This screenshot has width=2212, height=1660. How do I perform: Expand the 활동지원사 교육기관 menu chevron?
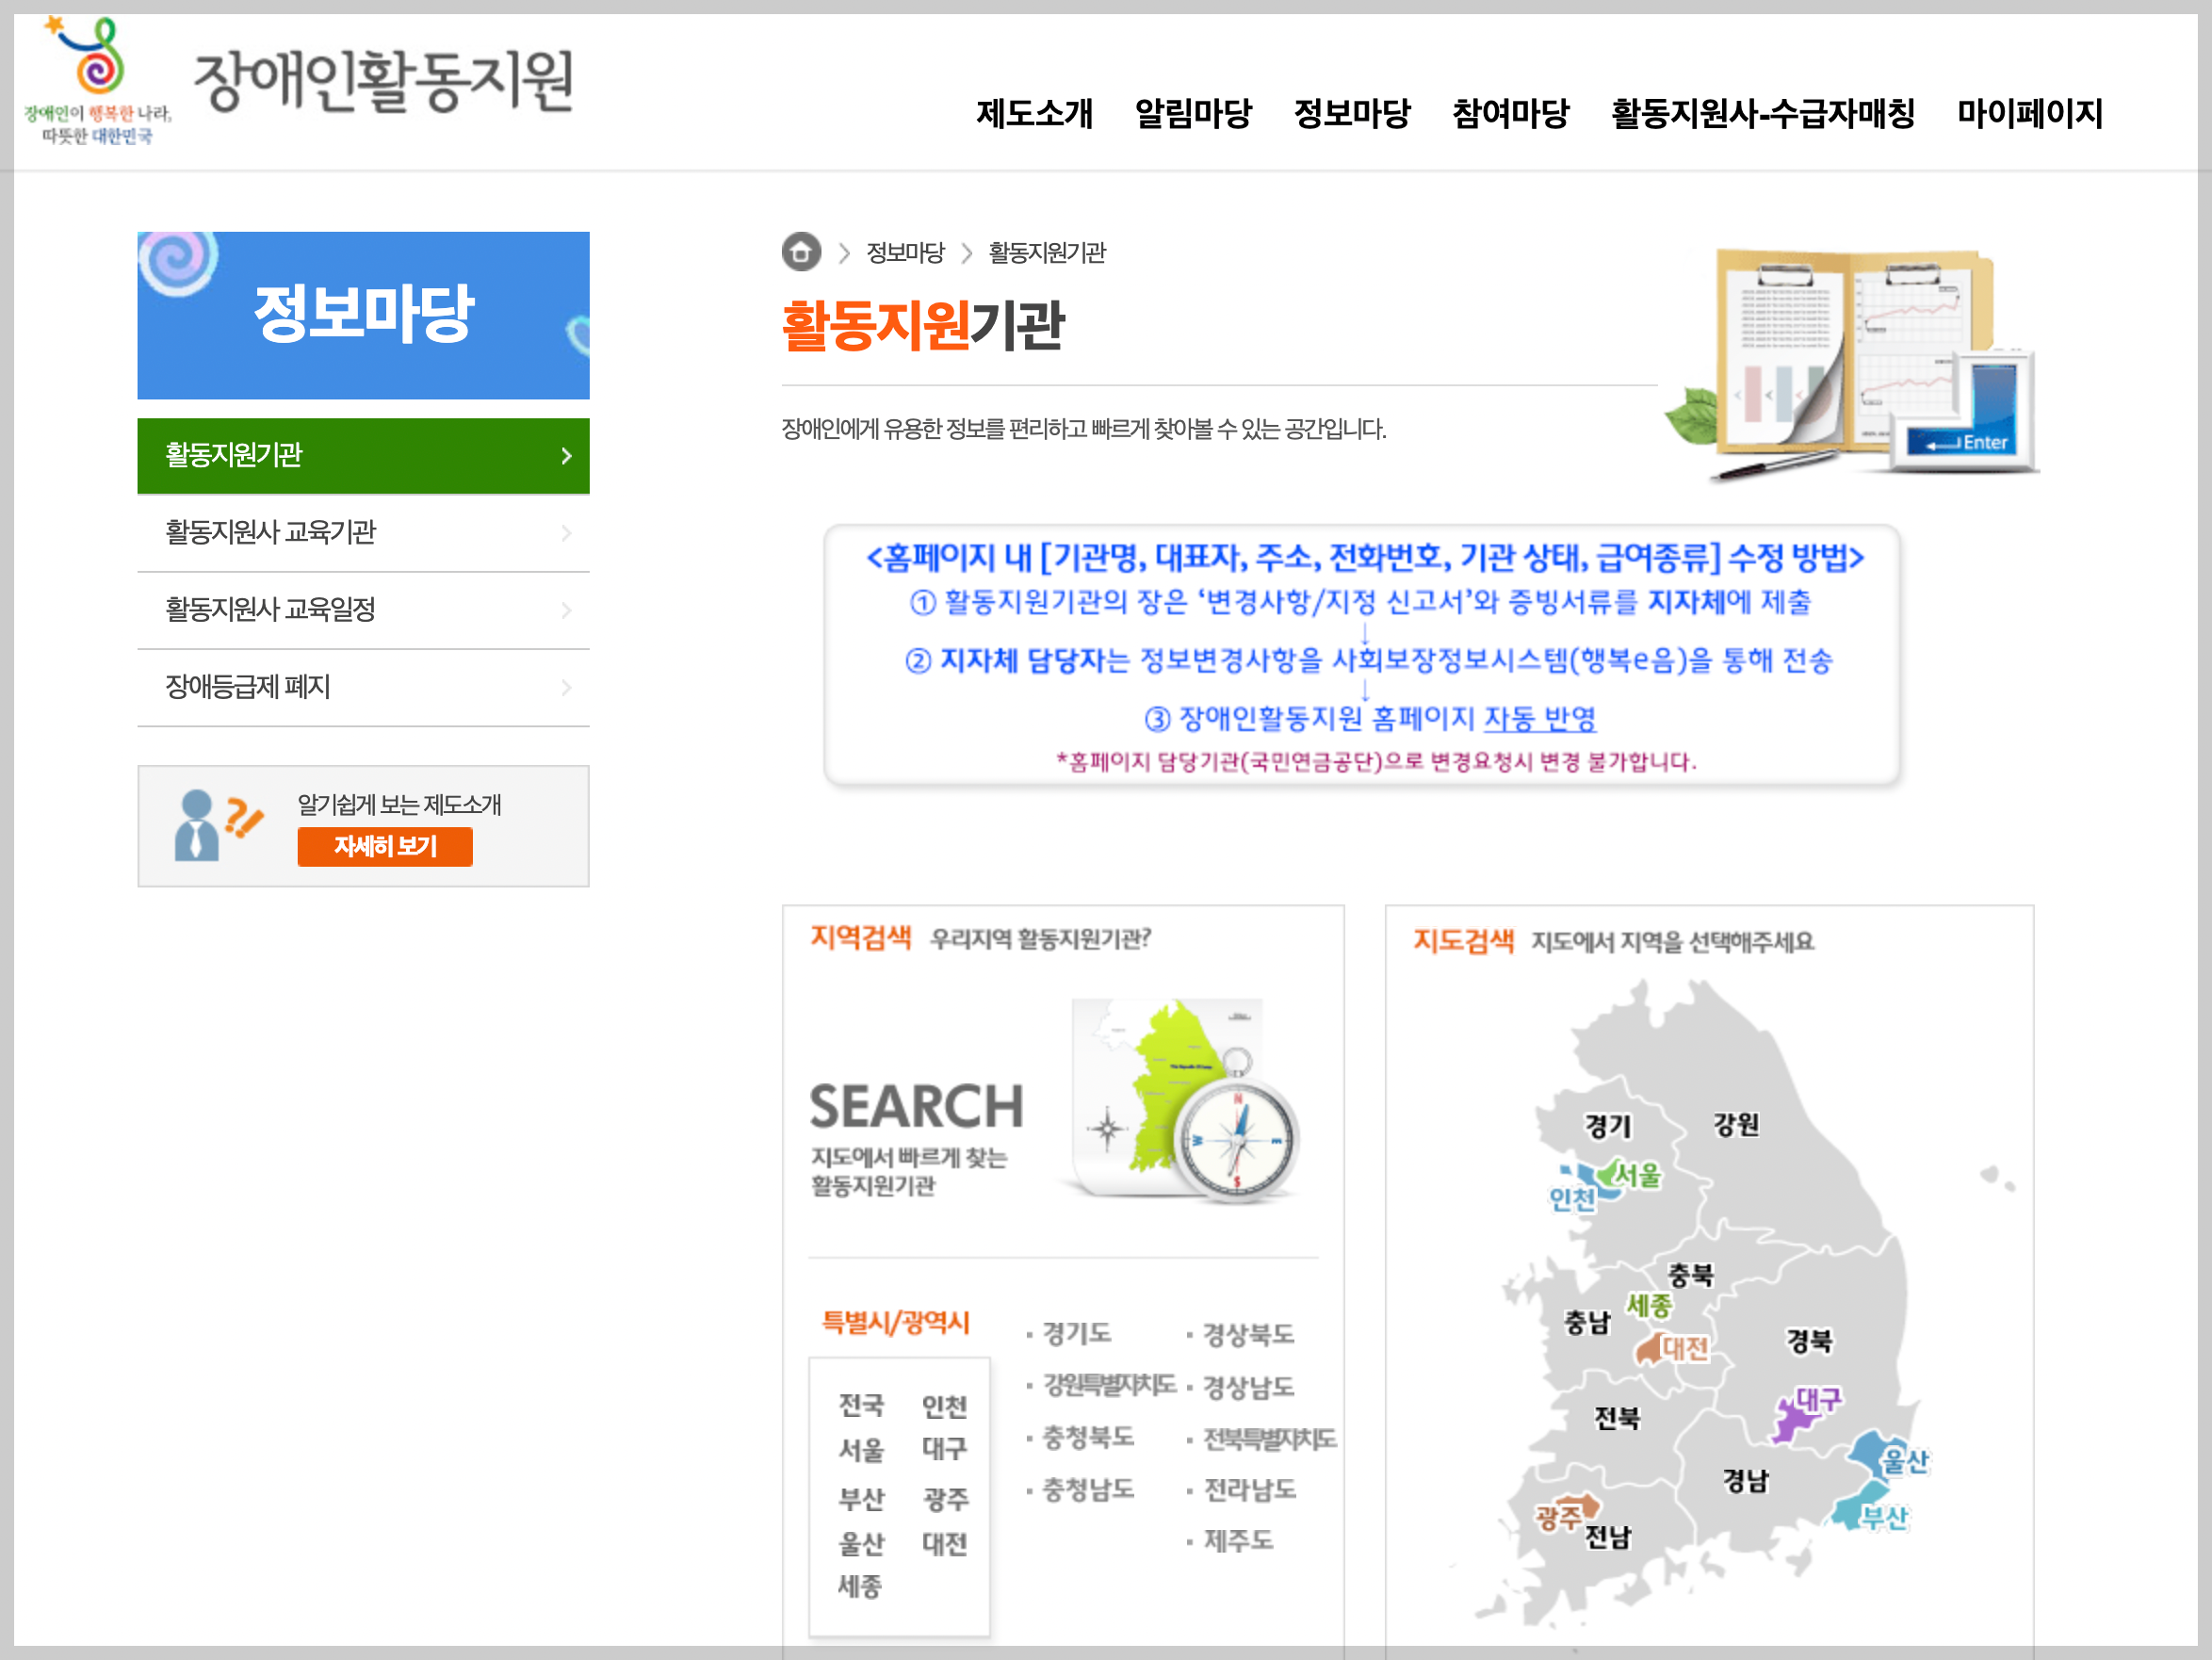pyautogui.click(x=567, y=533)
